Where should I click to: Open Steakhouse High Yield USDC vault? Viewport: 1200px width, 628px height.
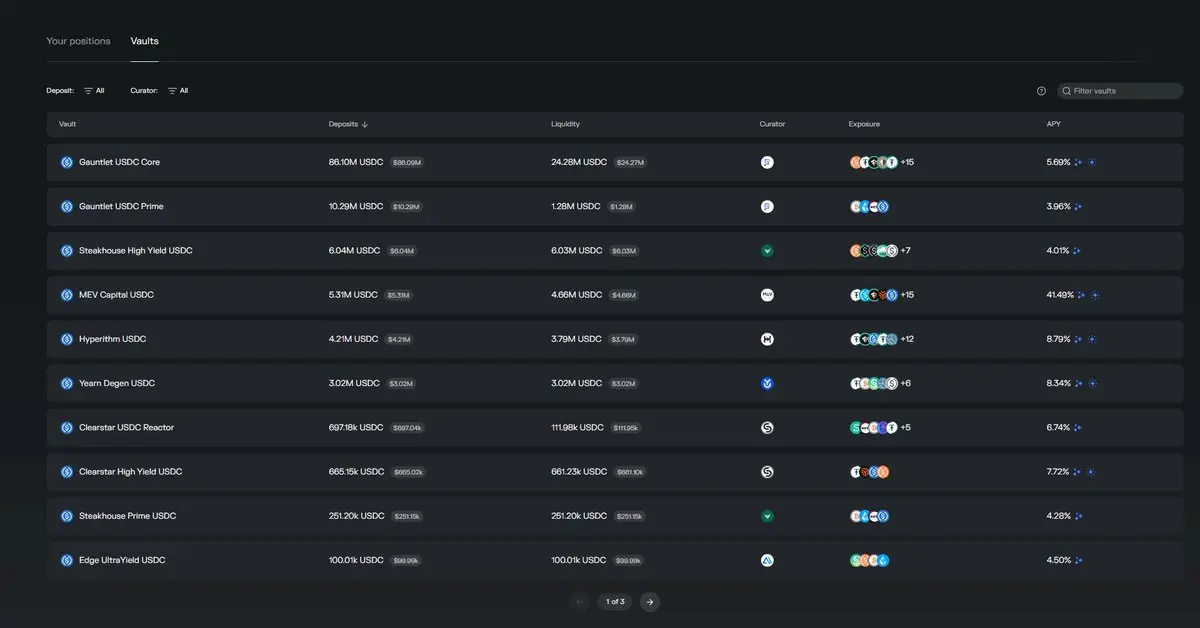[x=615, y=250]
